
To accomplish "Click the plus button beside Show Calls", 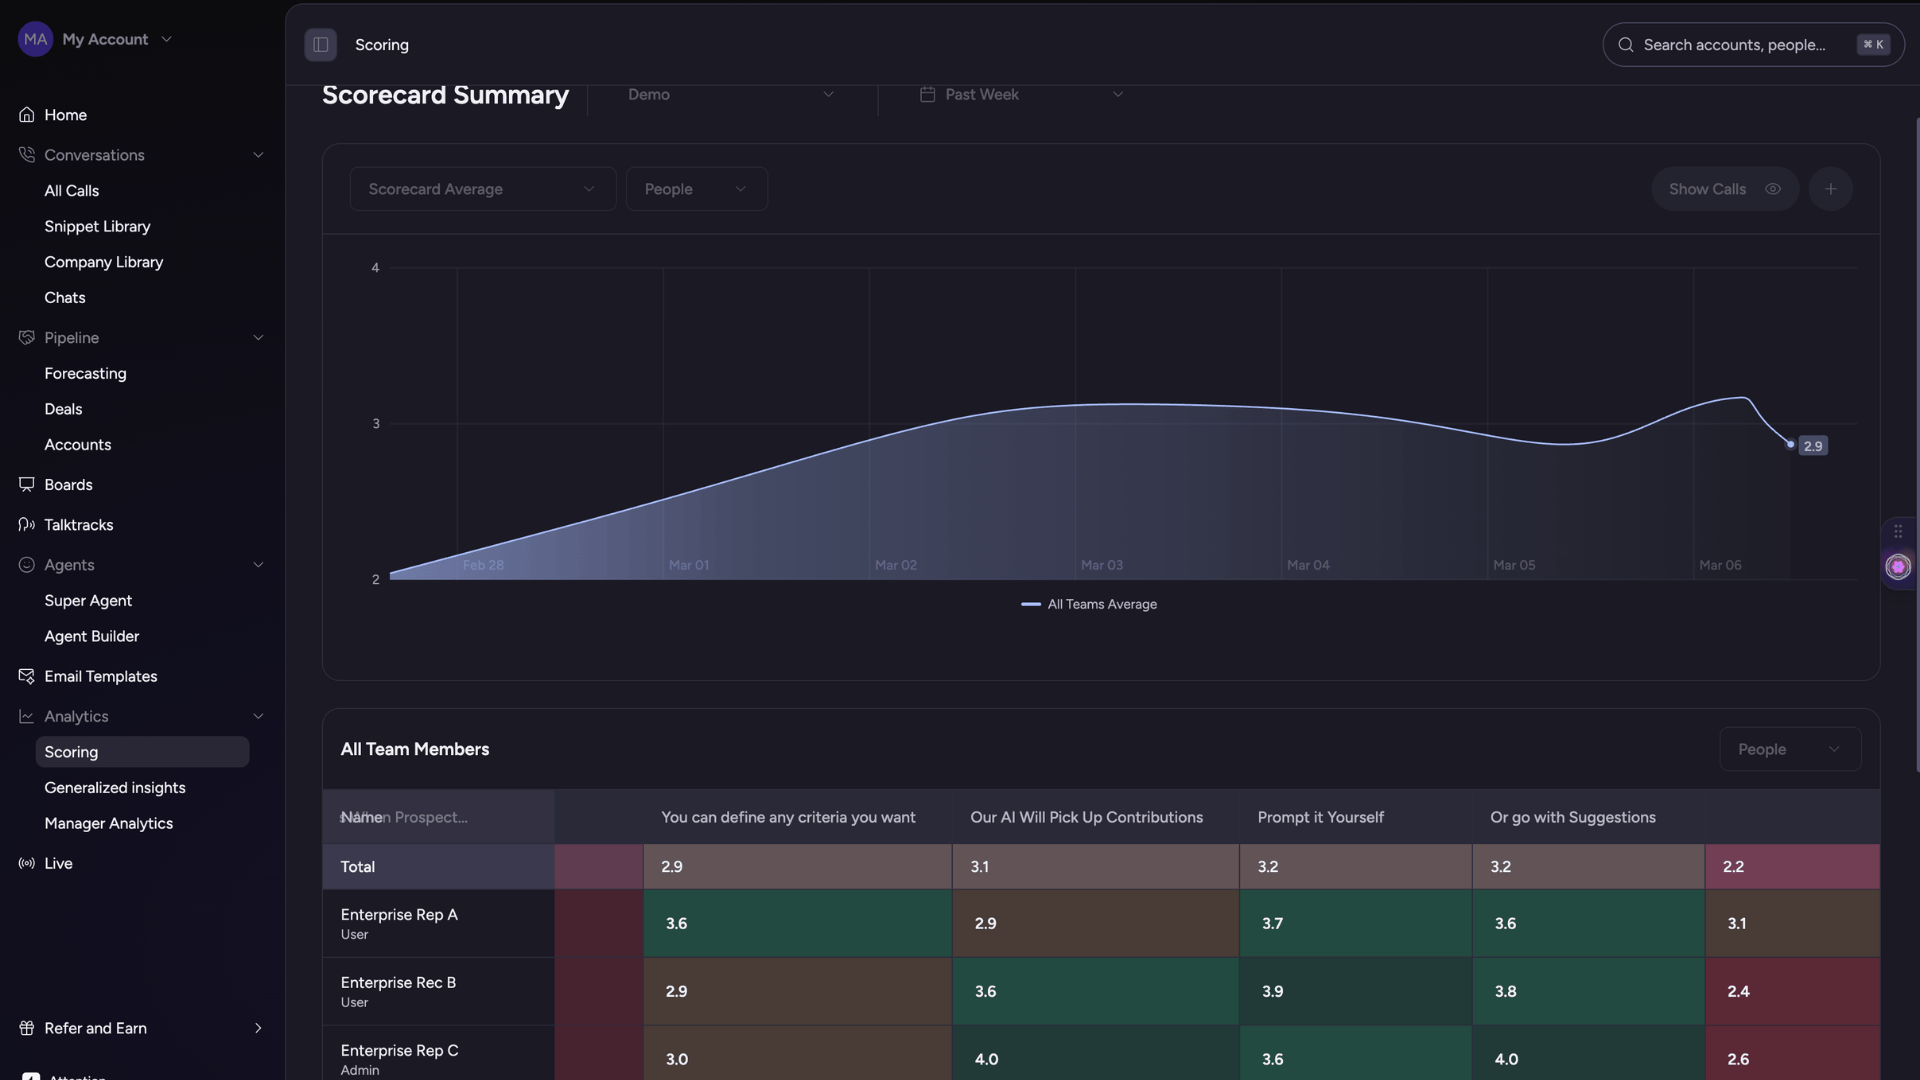I will (1830, 189).
